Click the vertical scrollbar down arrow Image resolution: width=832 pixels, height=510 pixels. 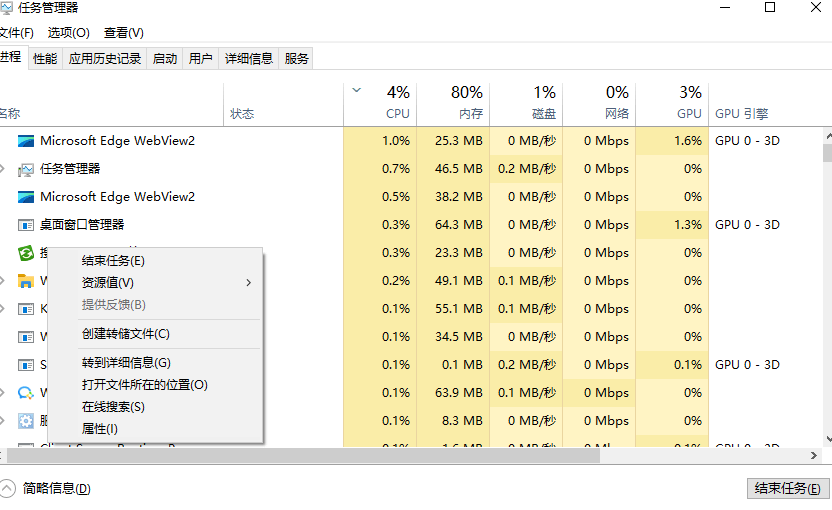coord(828,439)
